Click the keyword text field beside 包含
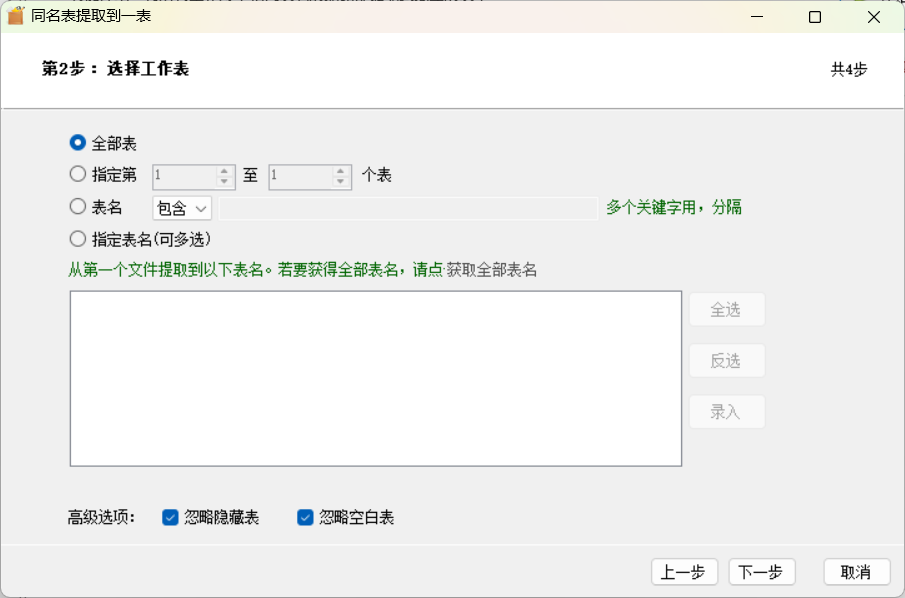 pyautogui.click(x=408, y=208)
